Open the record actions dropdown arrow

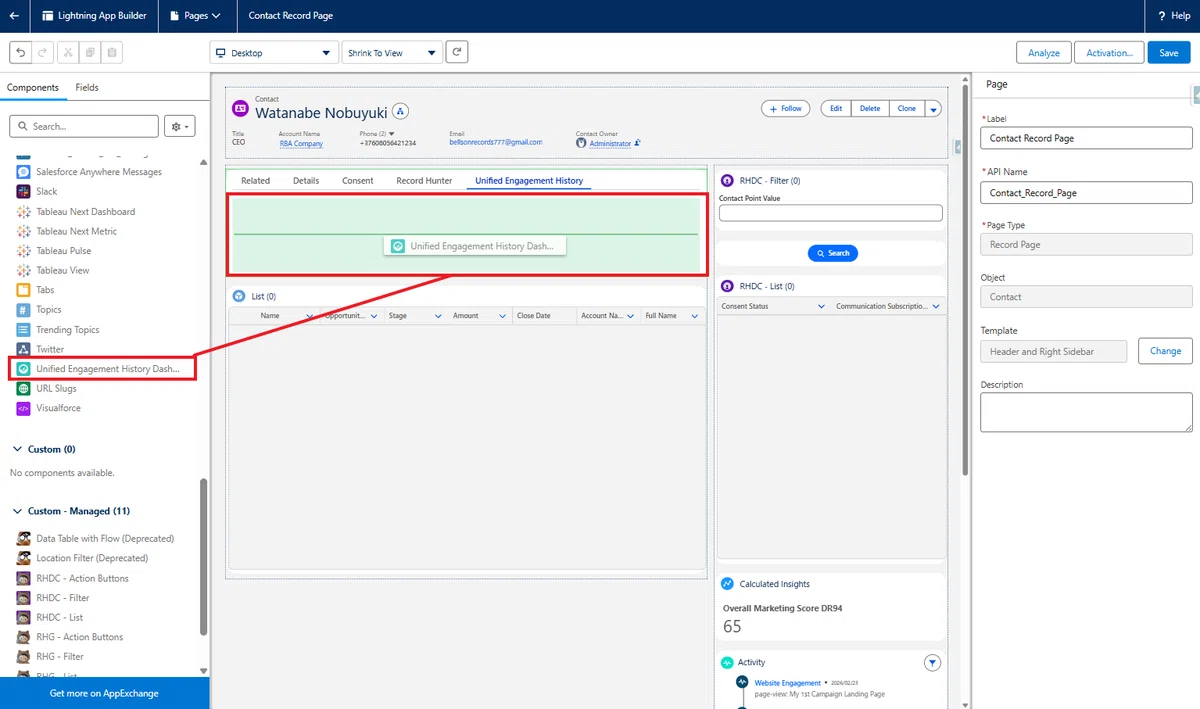point(933,109)
